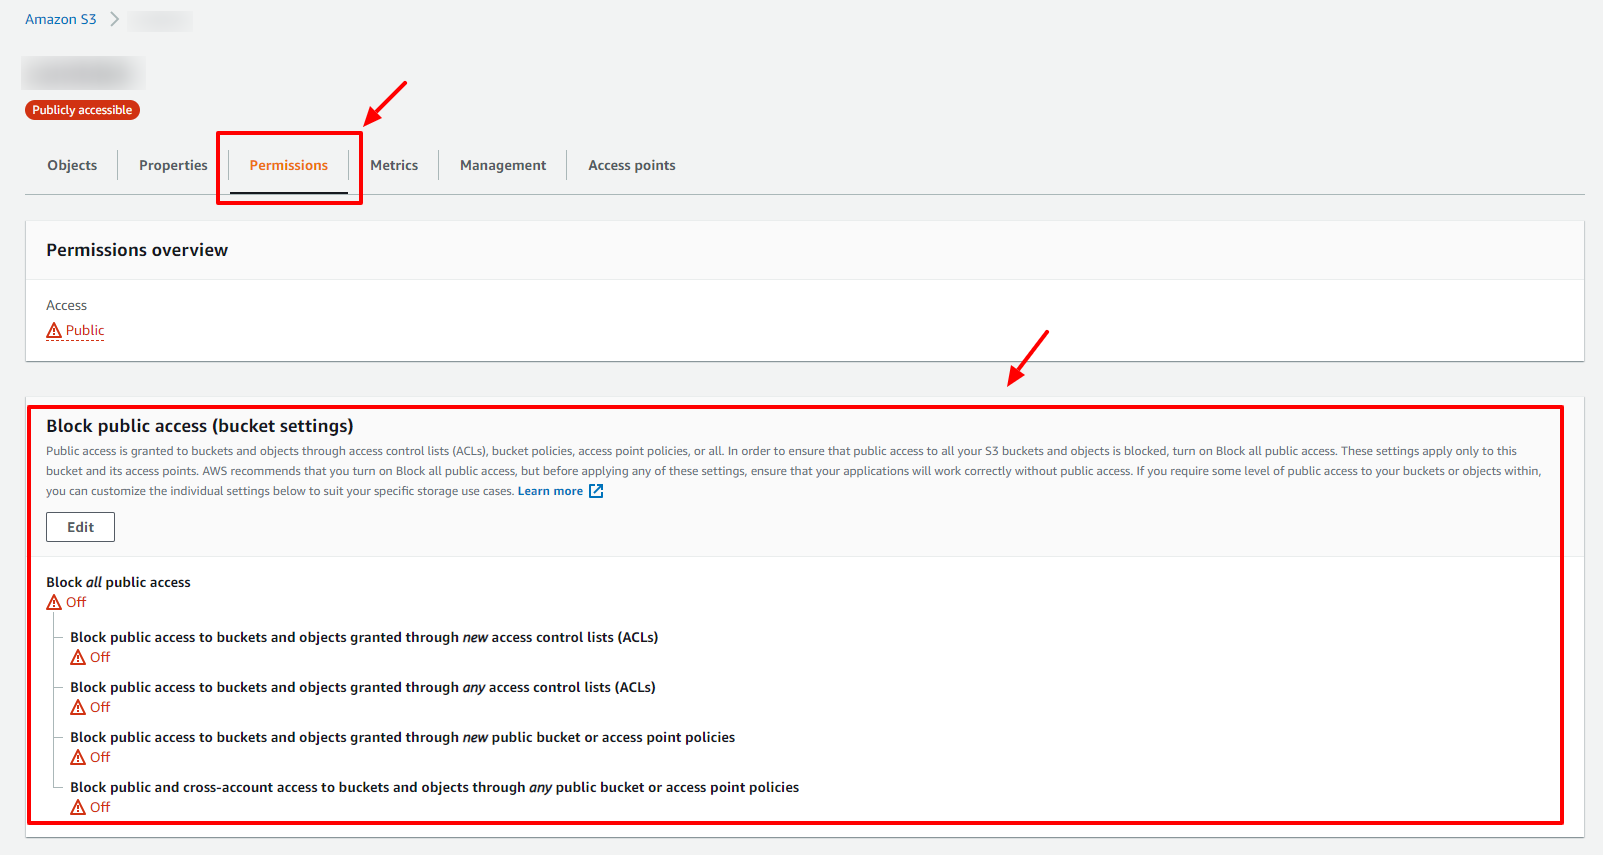The height and width of the screenshot is (855, 1603).
Task: Click warning icon under any ACLs setting
Action: pyautogui.click(x=78, y=707)
